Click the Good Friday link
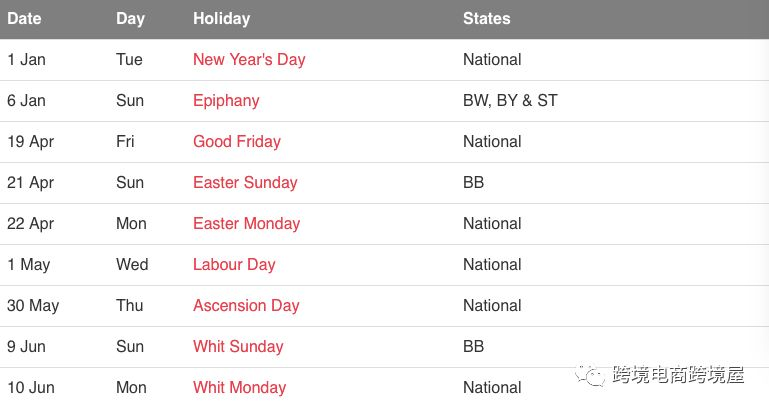The image size is (769, 408). pos(237,142)
